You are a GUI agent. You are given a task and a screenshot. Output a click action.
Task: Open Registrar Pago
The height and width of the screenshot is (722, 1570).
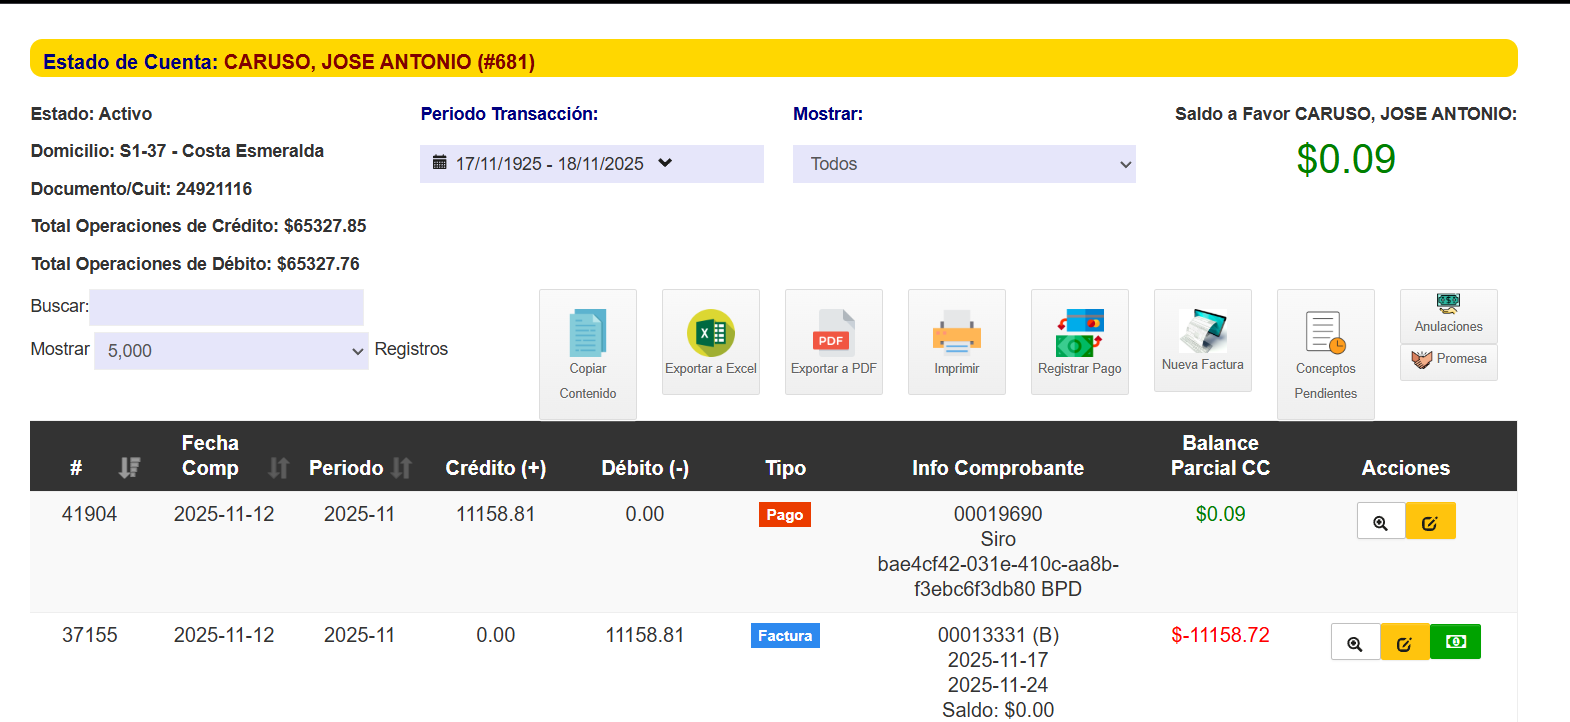tap(1079, 334)
